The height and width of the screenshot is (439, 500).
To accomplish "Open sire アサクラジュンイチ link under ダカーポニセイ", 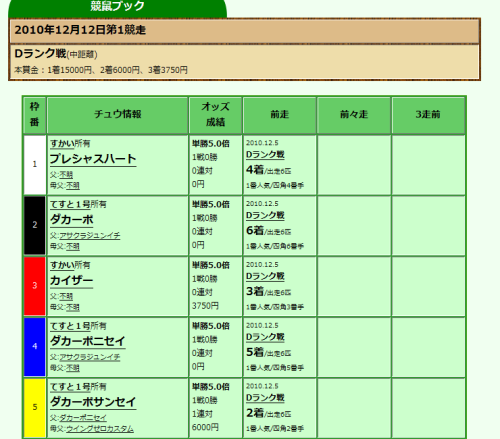I will pyautogui.click(x=90, y=357).
